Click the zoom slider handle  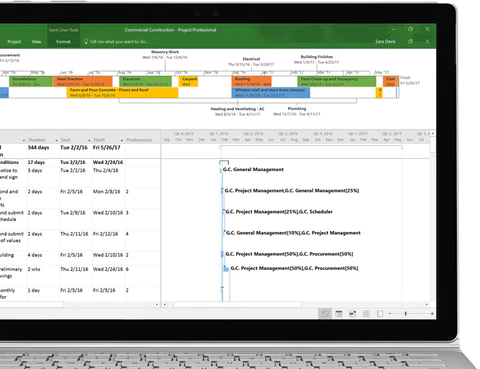coord(406,314)
